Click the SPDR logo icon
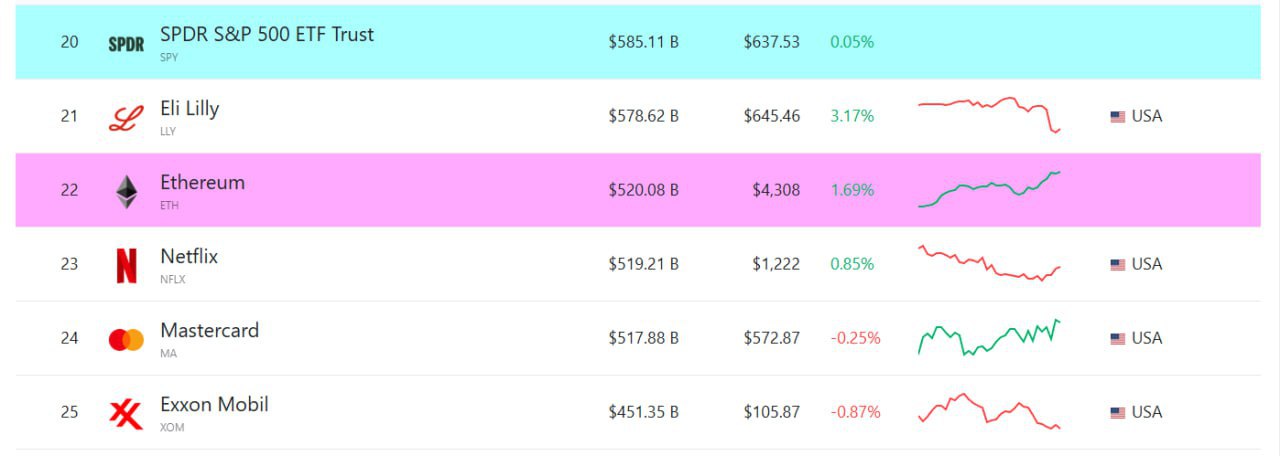The height and width of the screenshot is (456, 1280). [x=126, y=44]
